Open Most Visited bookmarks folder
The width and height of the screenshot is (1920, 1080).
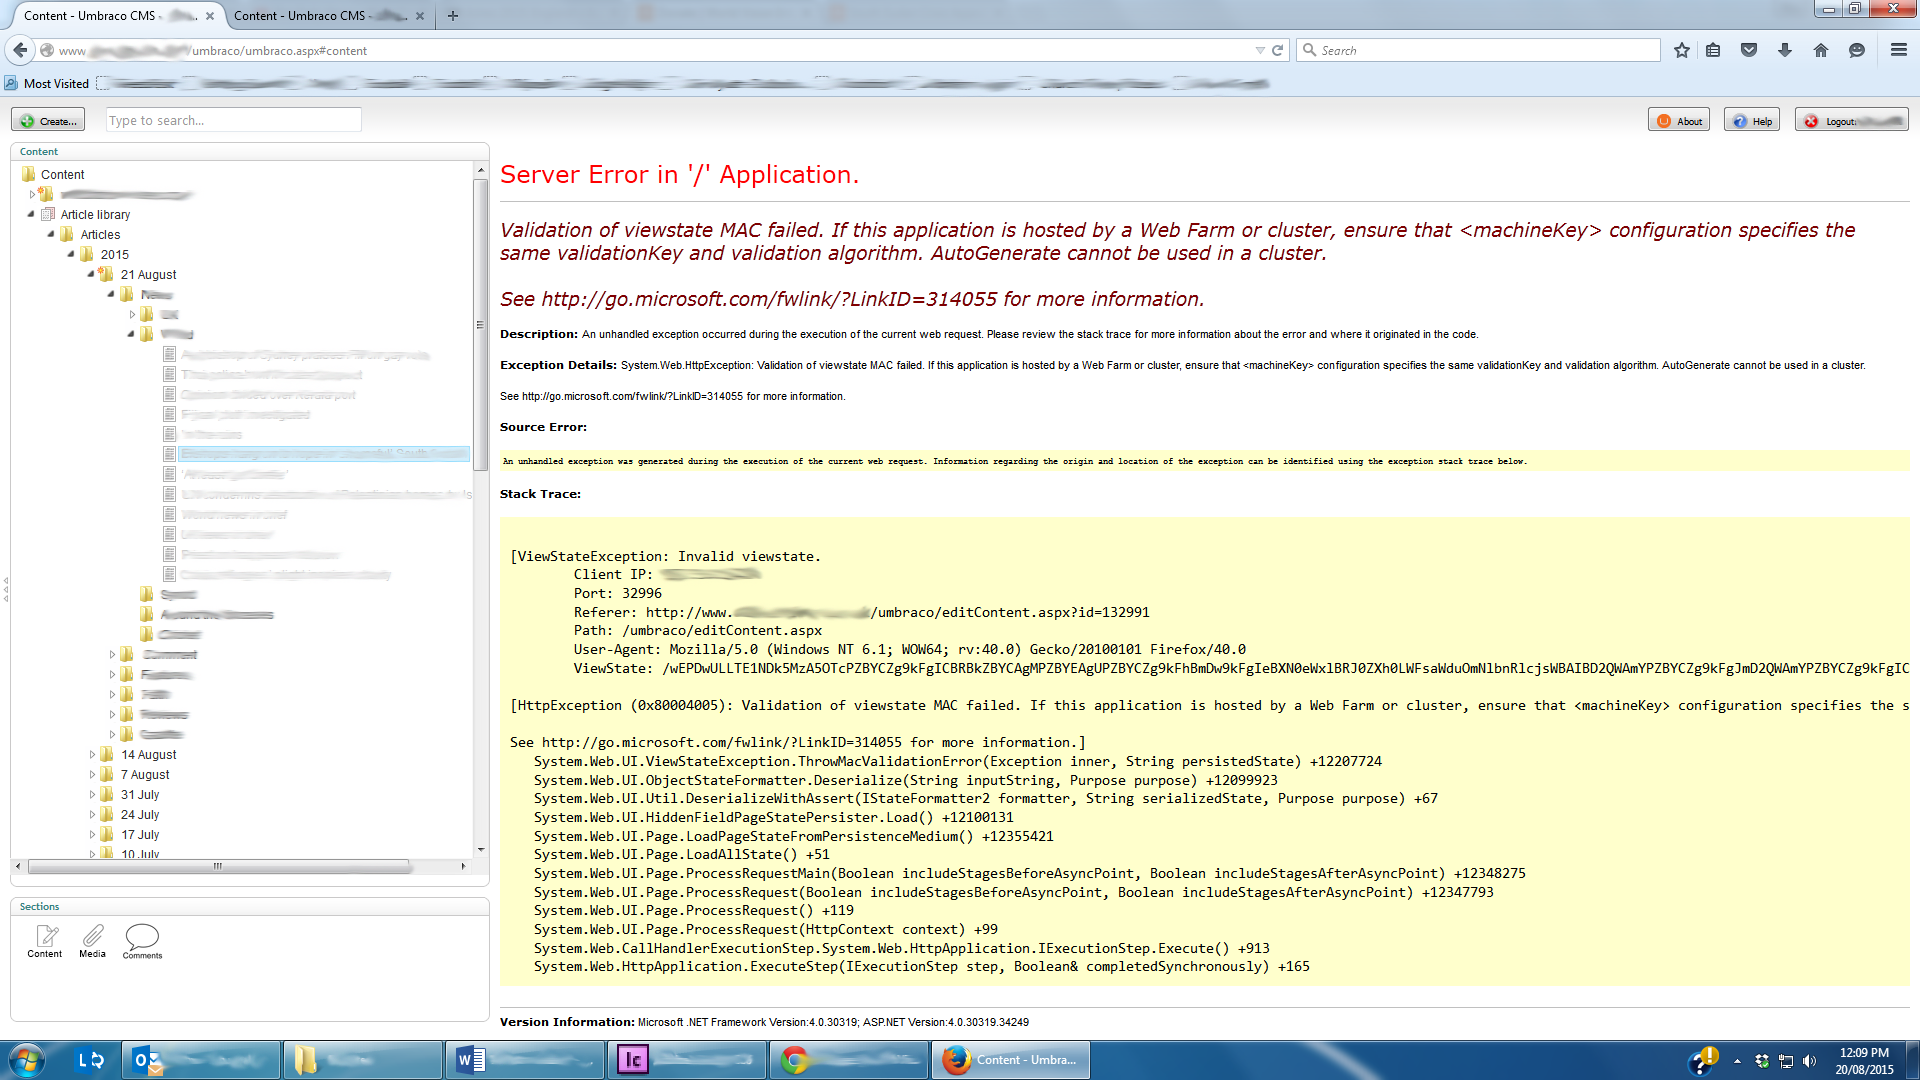tap(47, 84)
